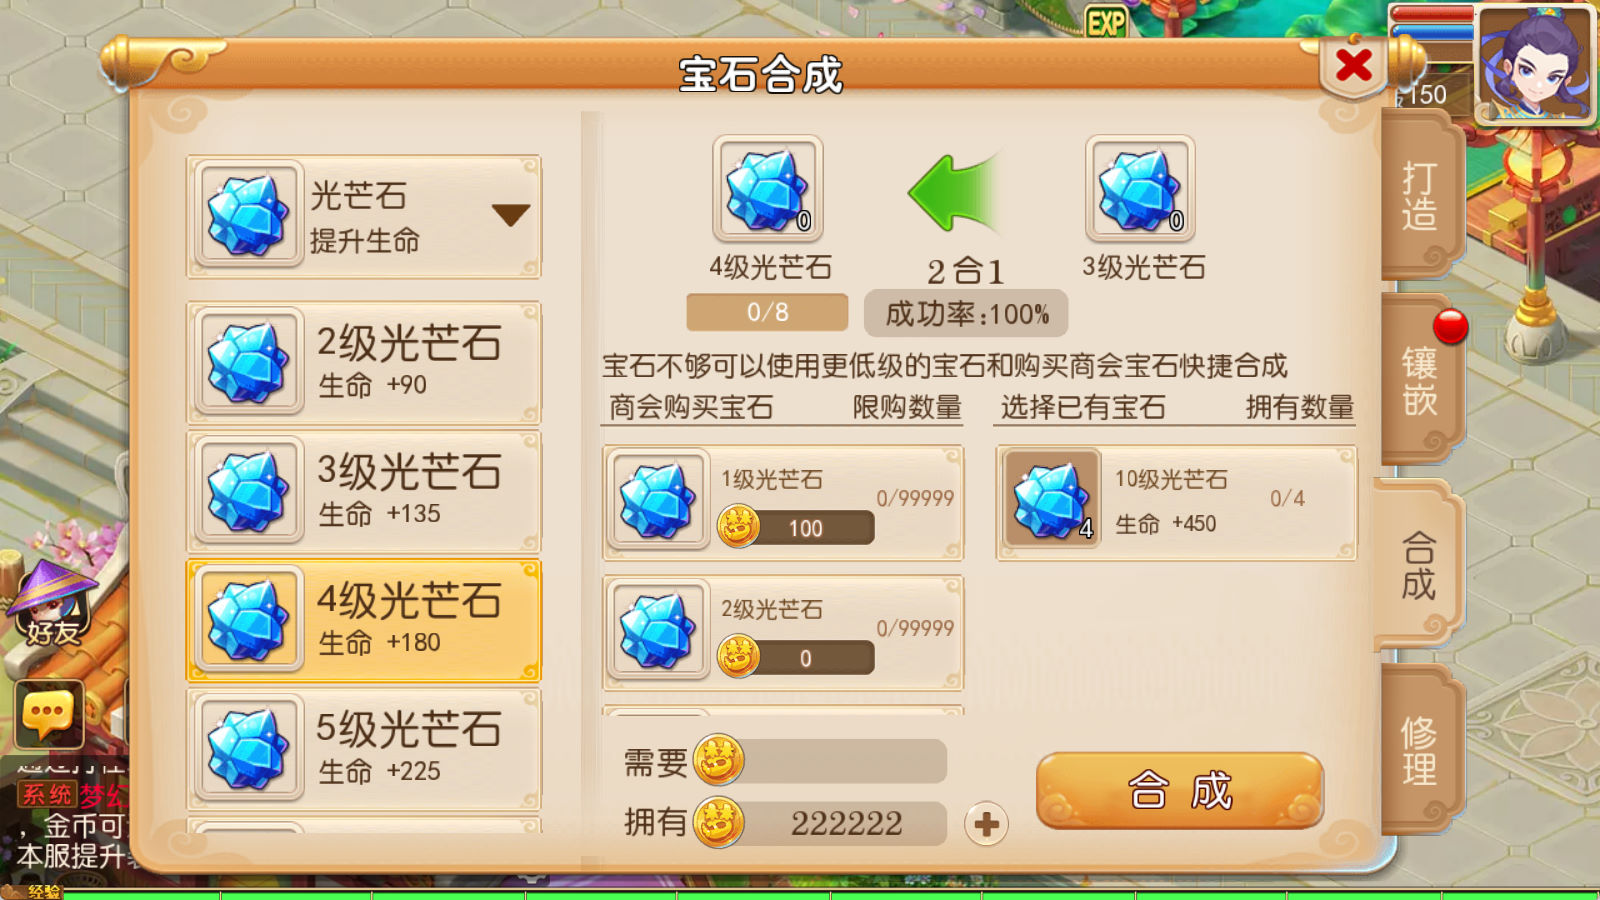This screenshot has width=1600, height=900.
Task: Click the EXP icon at top
Action: pyautogui.click(x=1106, y=22)
